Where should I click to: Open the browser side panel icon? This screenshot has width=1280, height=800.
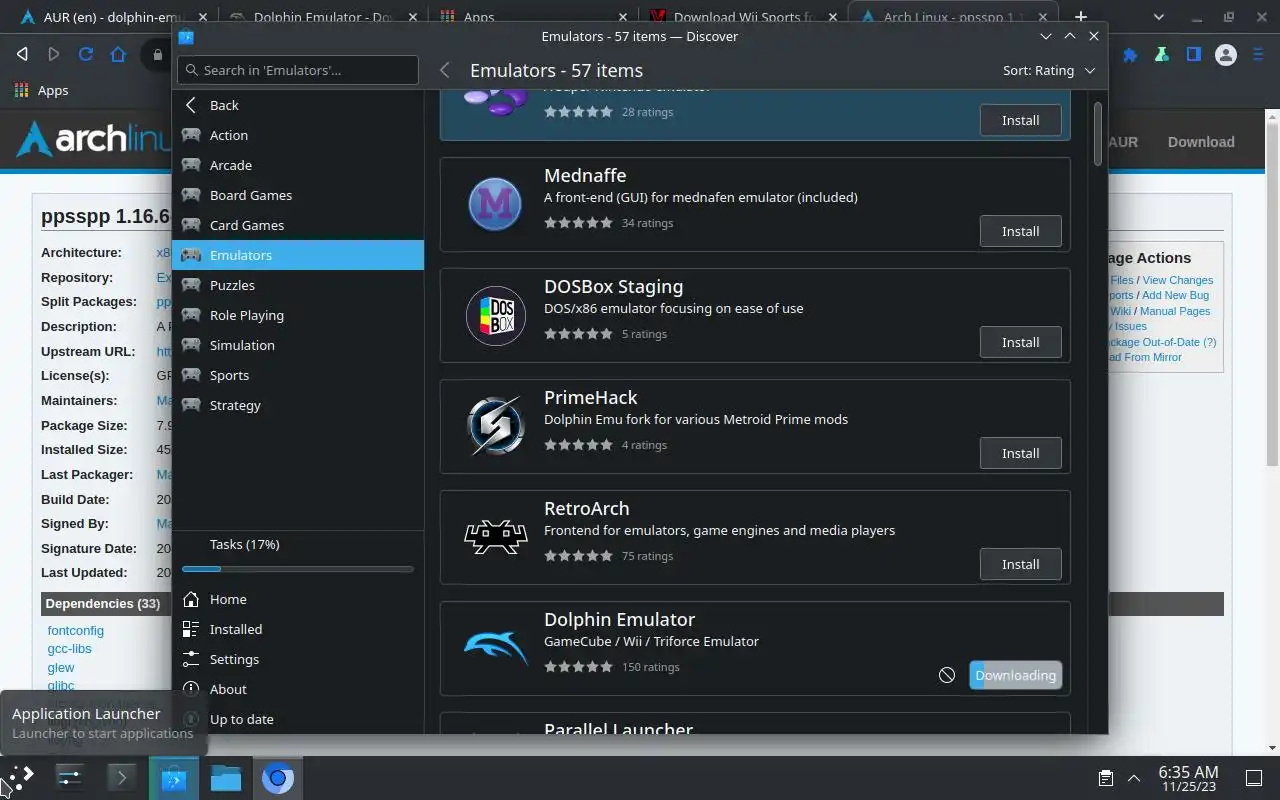click(x=1193, y=55)
